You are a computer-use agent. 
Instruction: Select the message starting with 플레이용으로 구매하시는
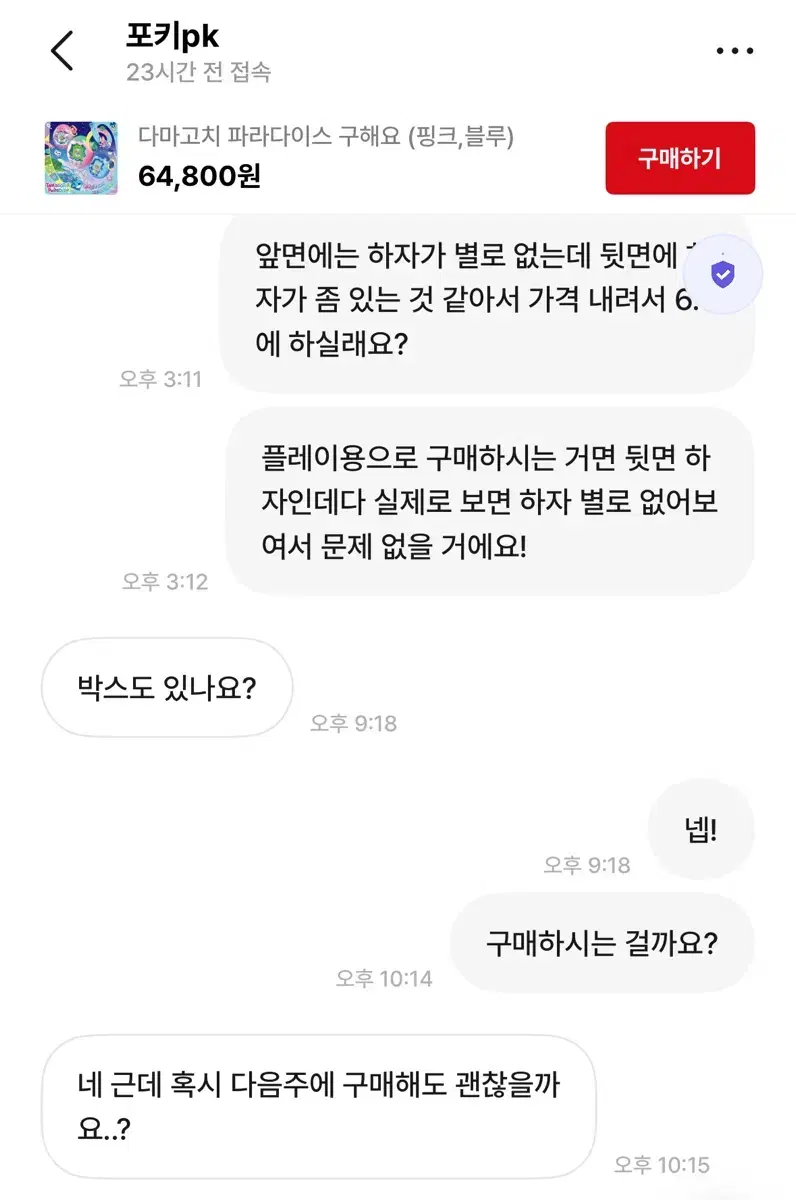pyautogui.click(x=488, y=503)
